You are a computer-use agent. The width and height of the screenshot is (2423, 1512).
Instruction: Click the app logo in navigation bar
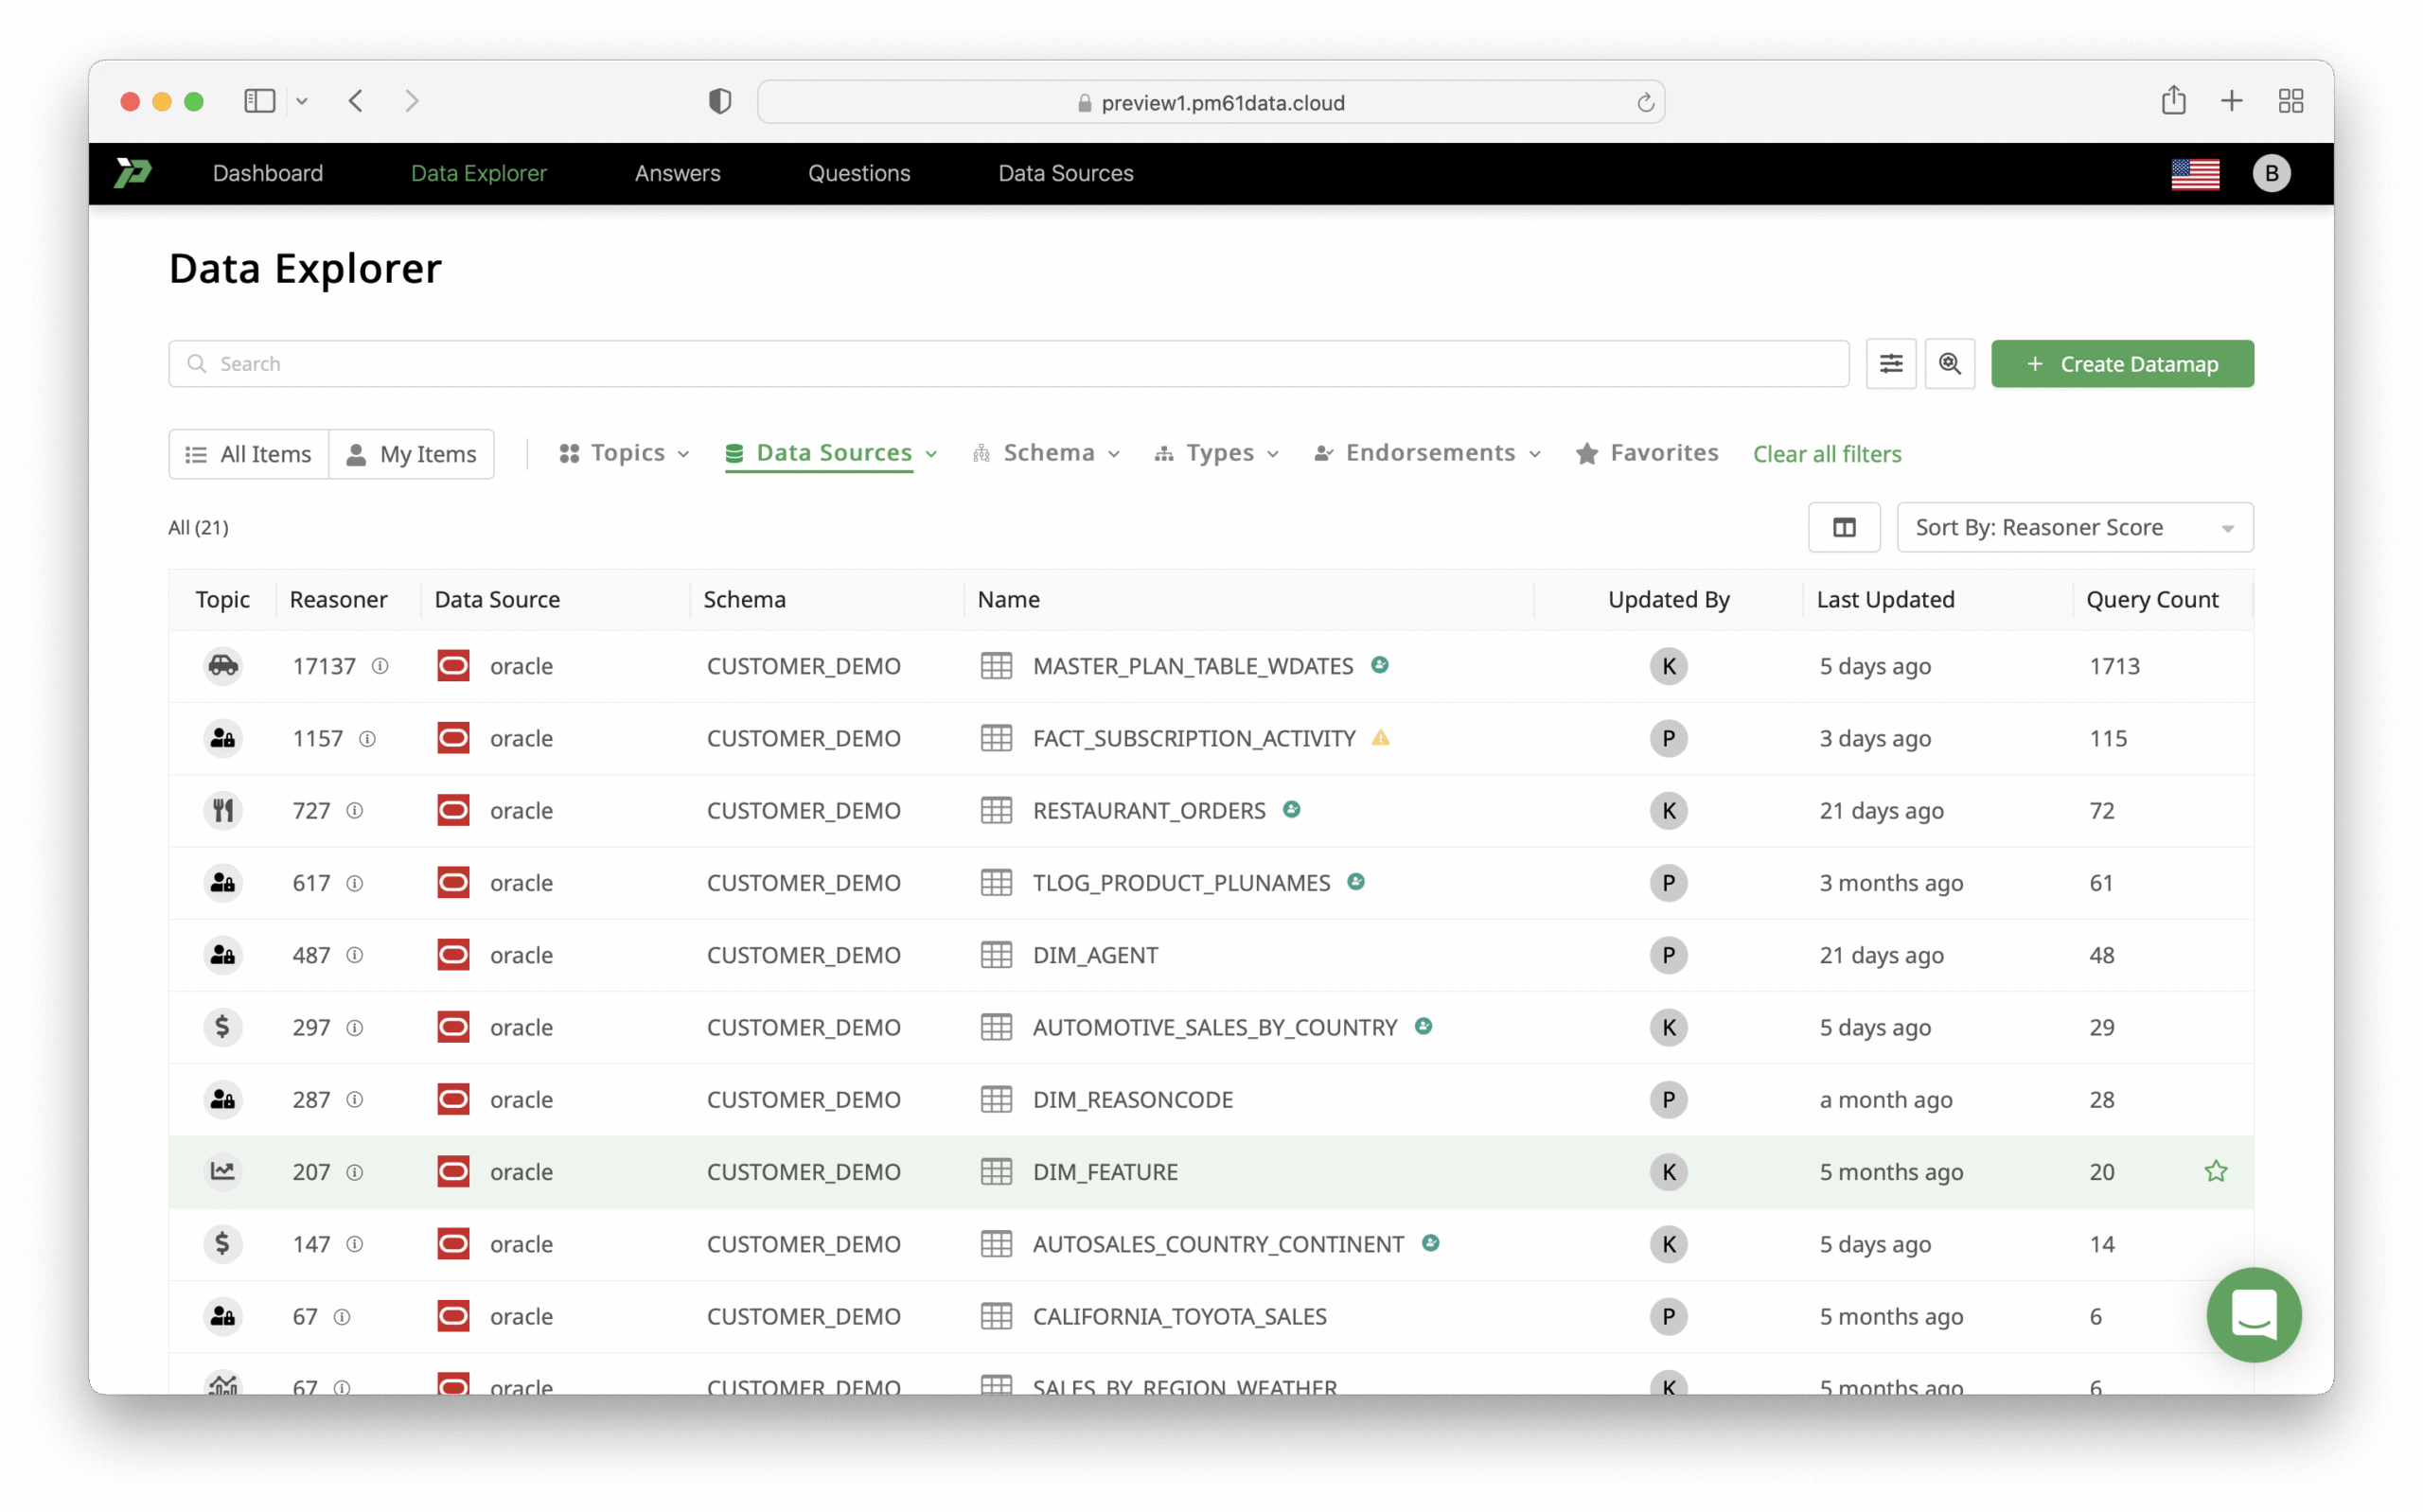pos(133,173)
